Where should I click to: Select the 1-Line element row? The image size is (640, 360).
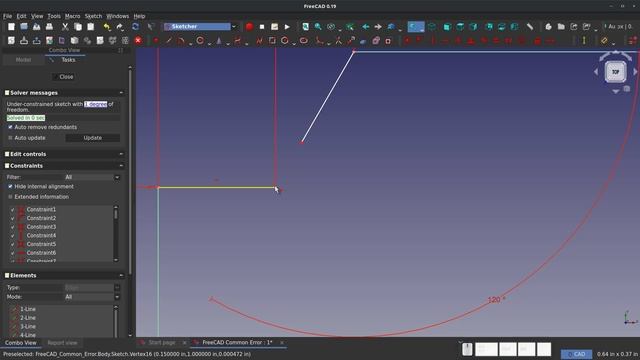coord(61,309)
